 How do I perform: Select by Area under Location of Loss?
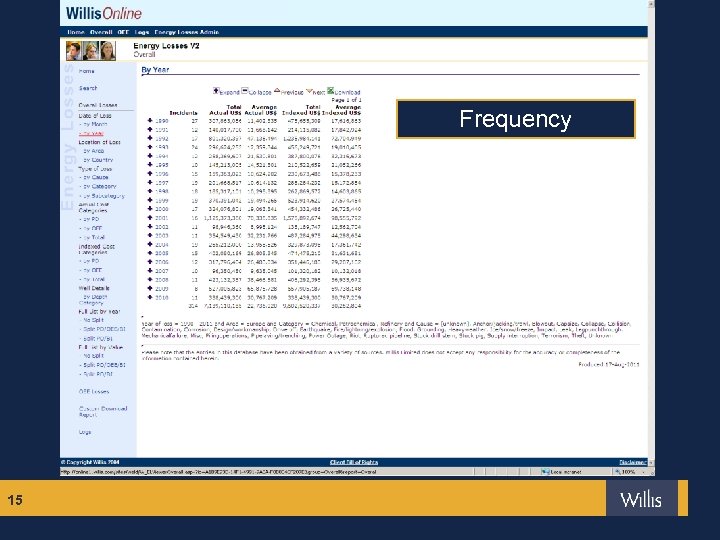pyautogui.click(x=94, y=151)
